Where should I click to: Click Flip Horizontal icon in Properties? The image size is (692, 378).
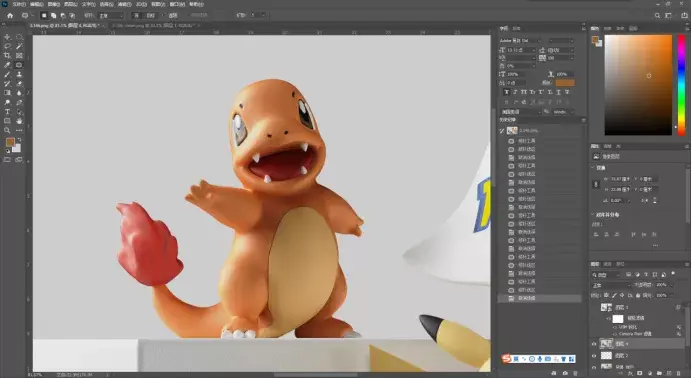click(644, 200)
